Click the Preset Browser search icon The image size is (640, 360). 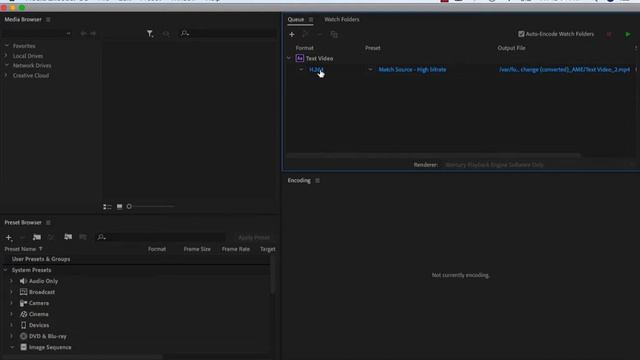point(101,237)
